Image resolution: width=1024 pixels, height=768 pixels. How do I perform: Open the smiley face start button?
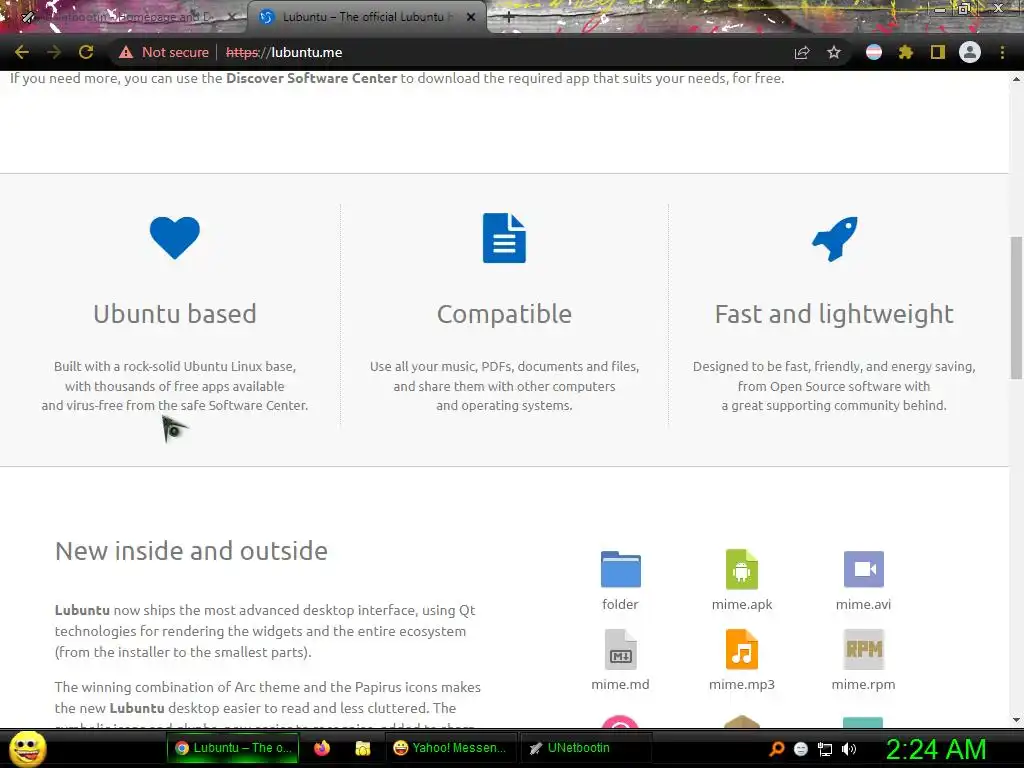27,748
